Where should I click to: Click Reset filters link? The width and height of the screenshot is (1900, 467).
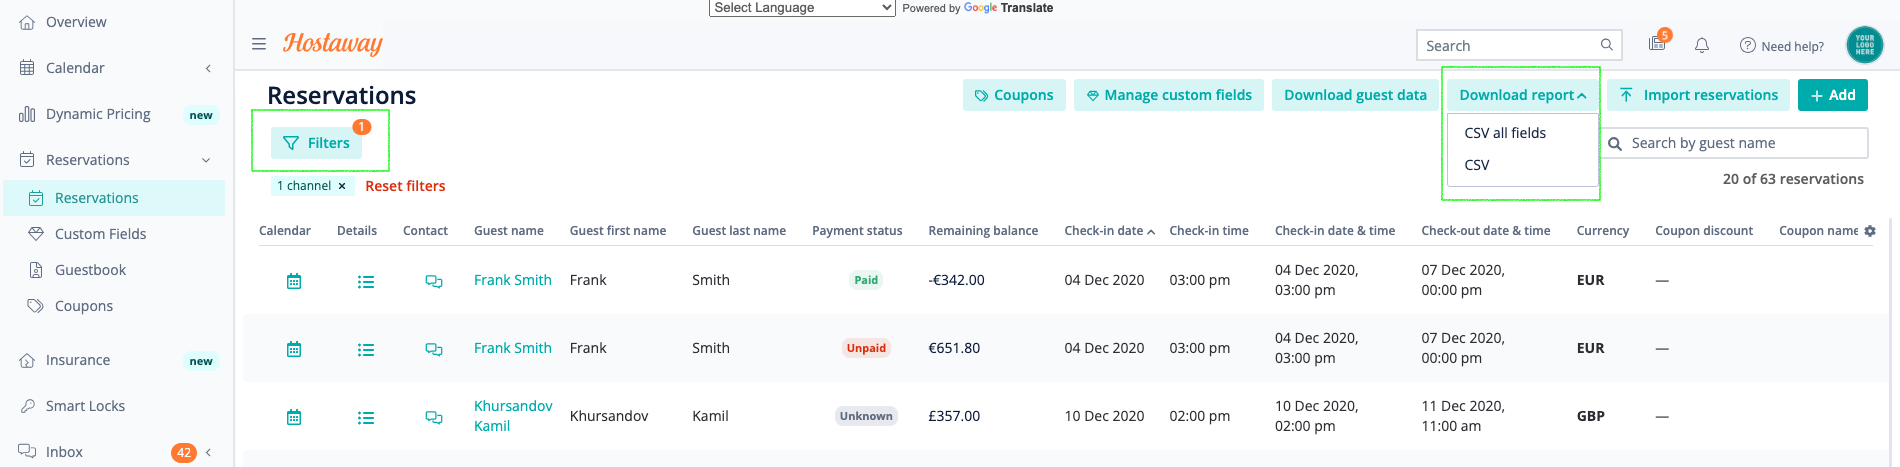(405, 186)
